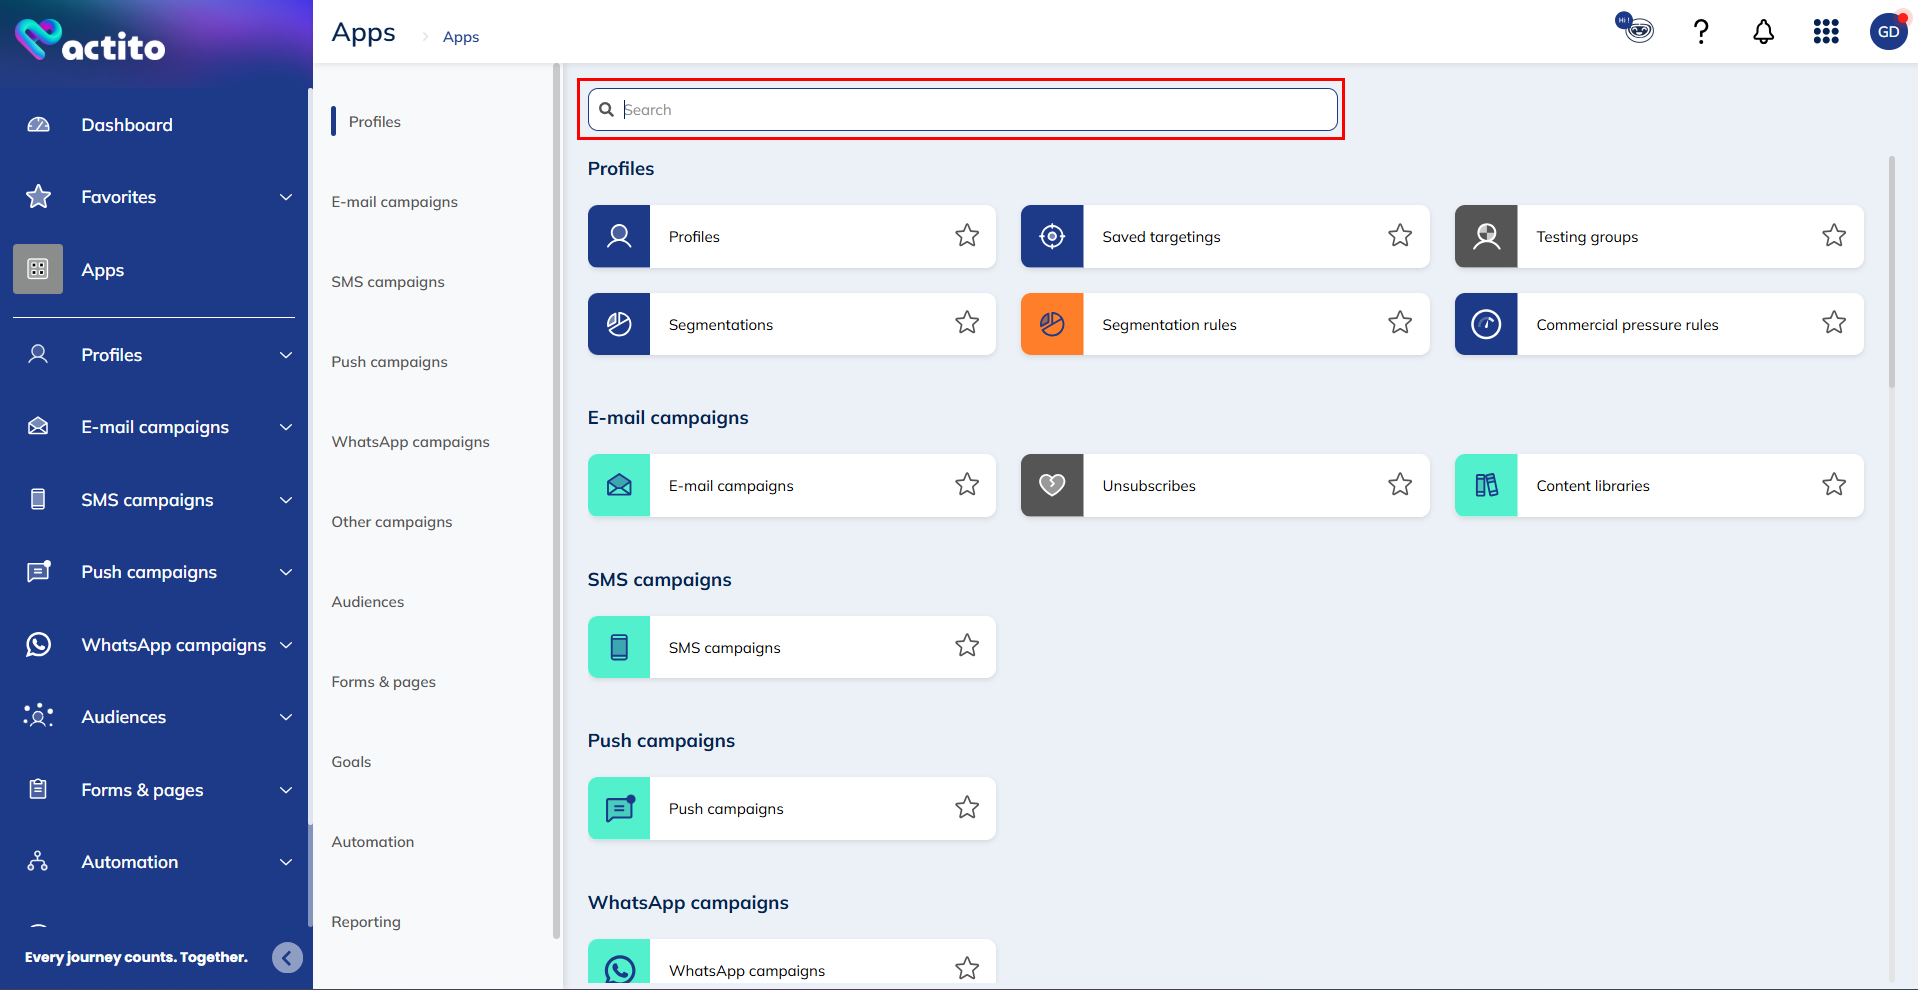Open the Segmentation rules orange icon
The height and width of the screenshot is (990, 1918).
(1052, 324)
